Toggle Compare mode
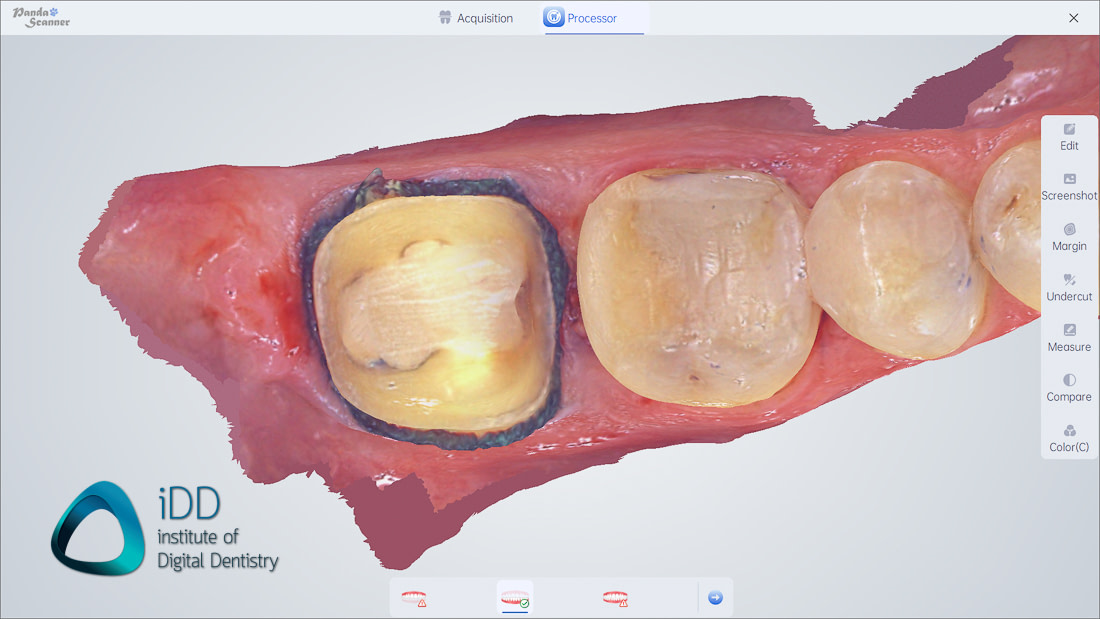Screen dimensions: 1100x619 [x=1069, y=389]
